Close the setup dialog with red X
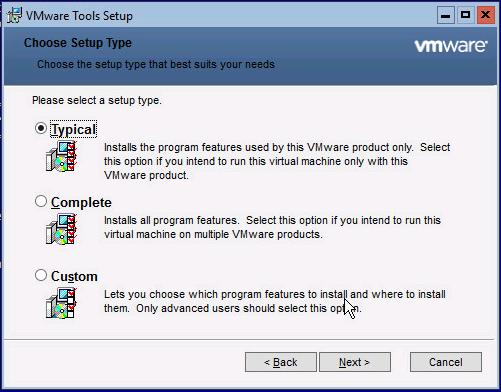 coord(486,15)
